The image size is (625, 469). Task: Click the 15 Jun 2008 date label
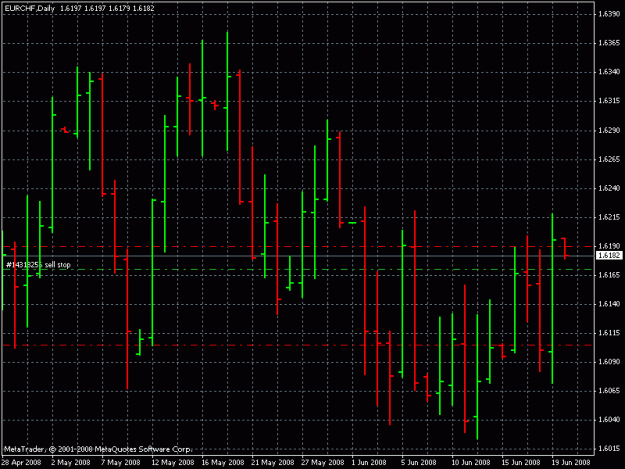[x=521, y=463]
